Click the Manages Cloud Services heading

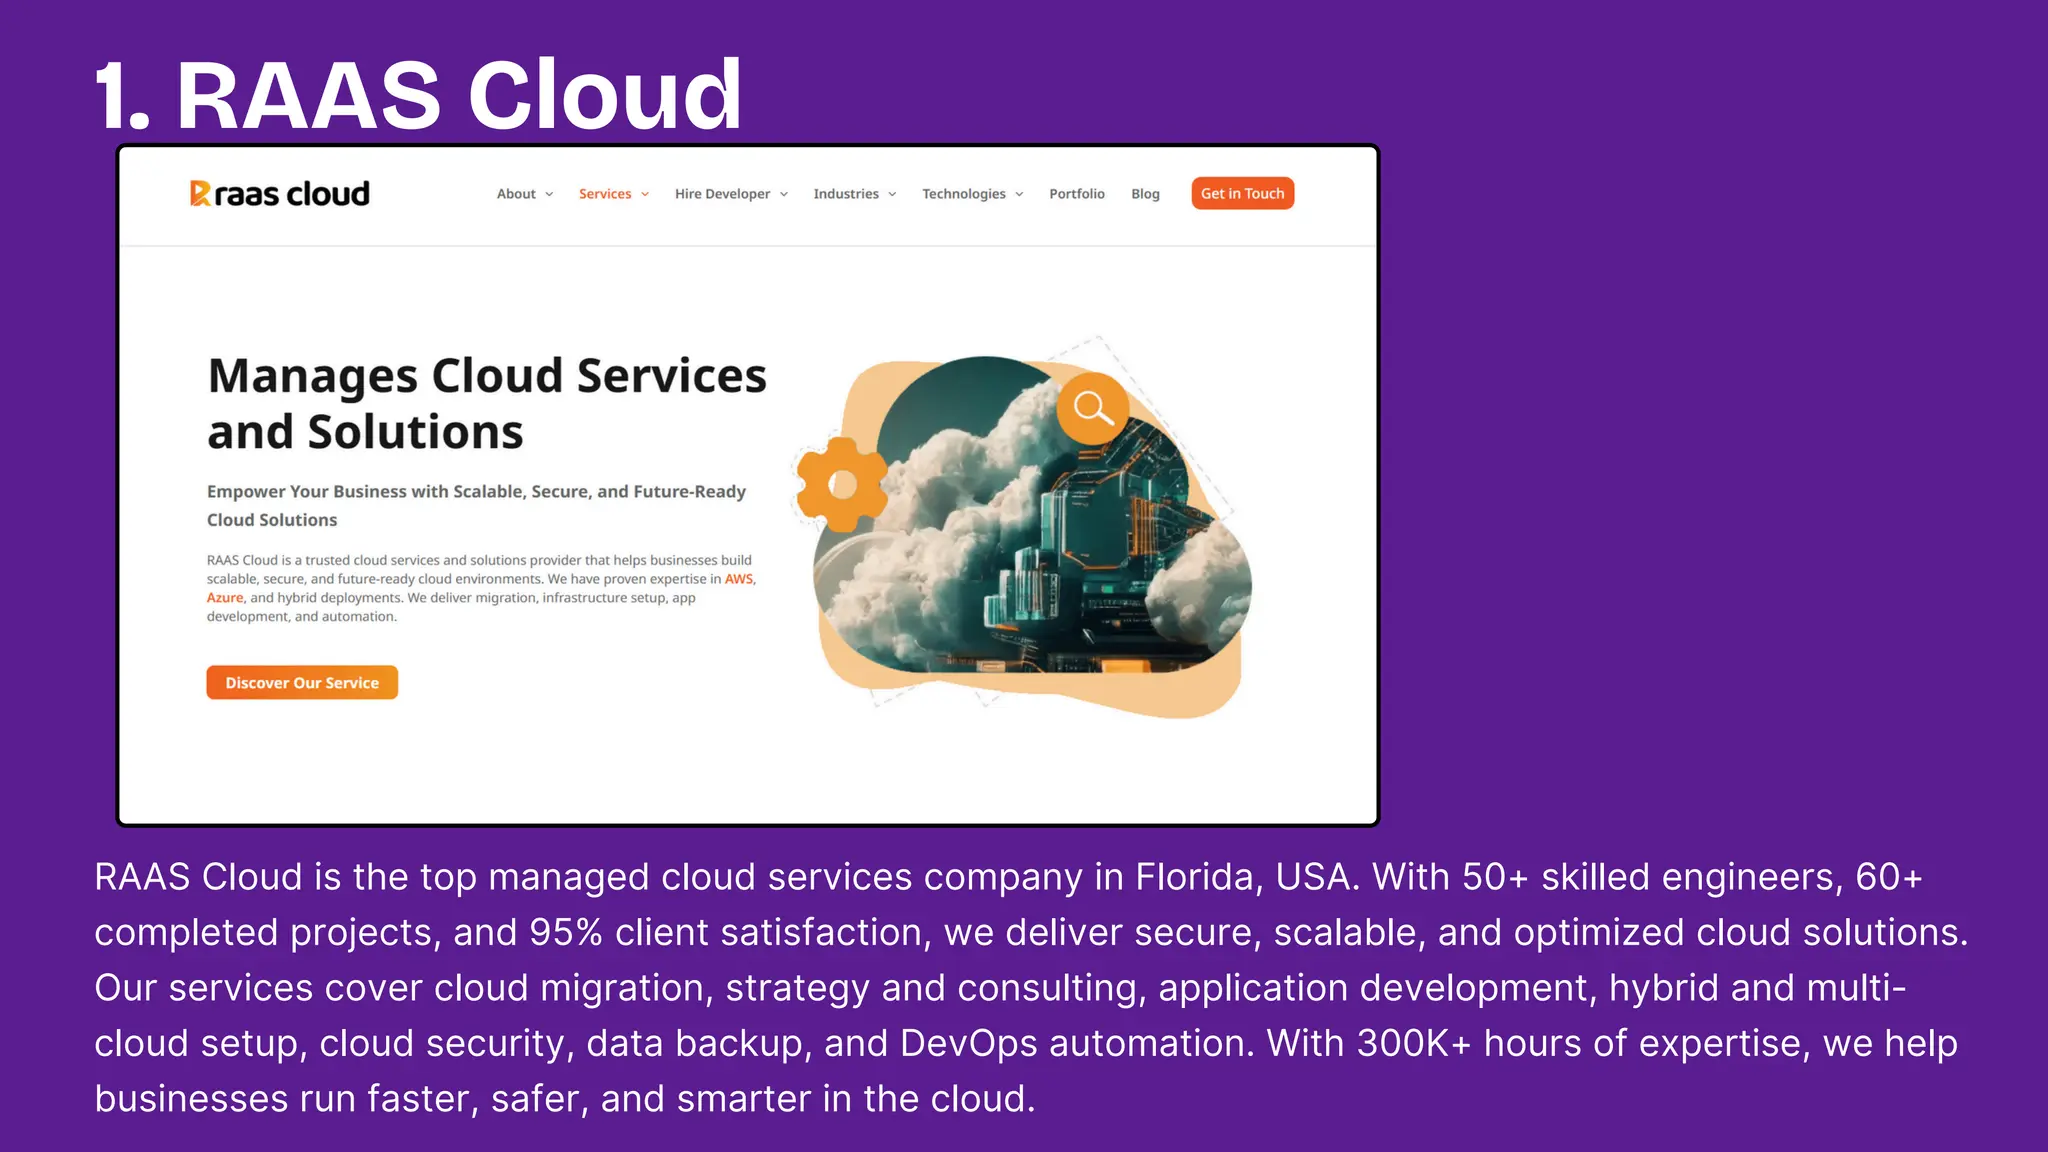487,404
